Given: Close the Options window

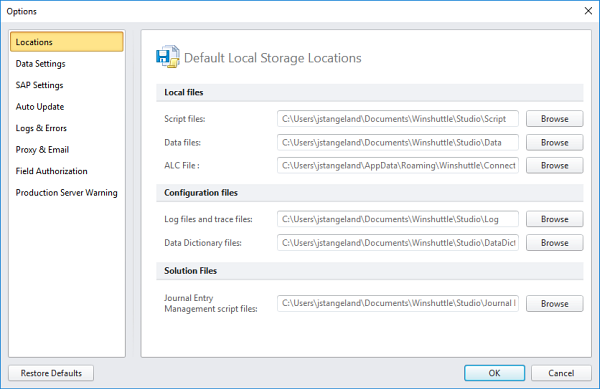Looking at the screenshot, I should pos(588,11).
